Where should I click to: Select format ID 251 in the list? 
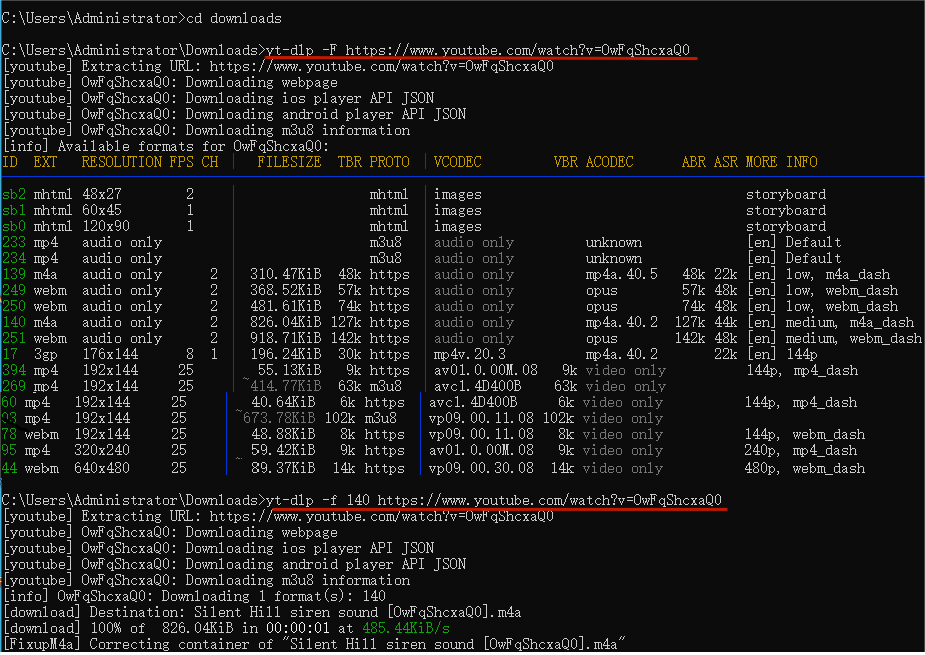pos(14,338)
